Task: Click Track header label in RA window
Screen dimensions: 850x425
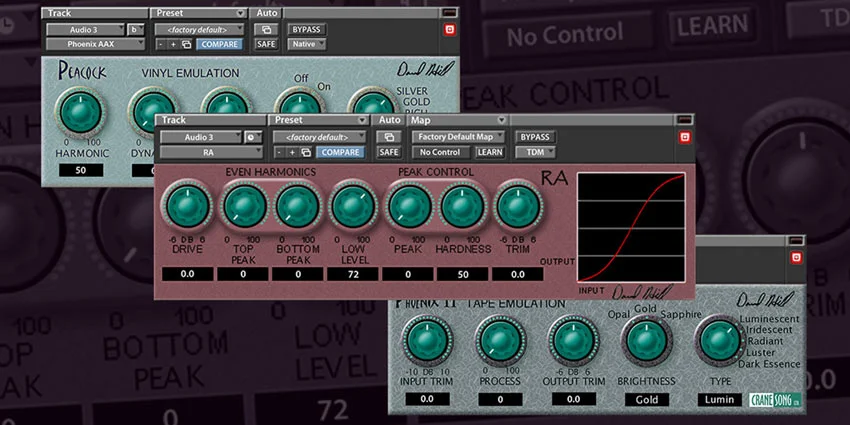Action: (x=174, y=120)
